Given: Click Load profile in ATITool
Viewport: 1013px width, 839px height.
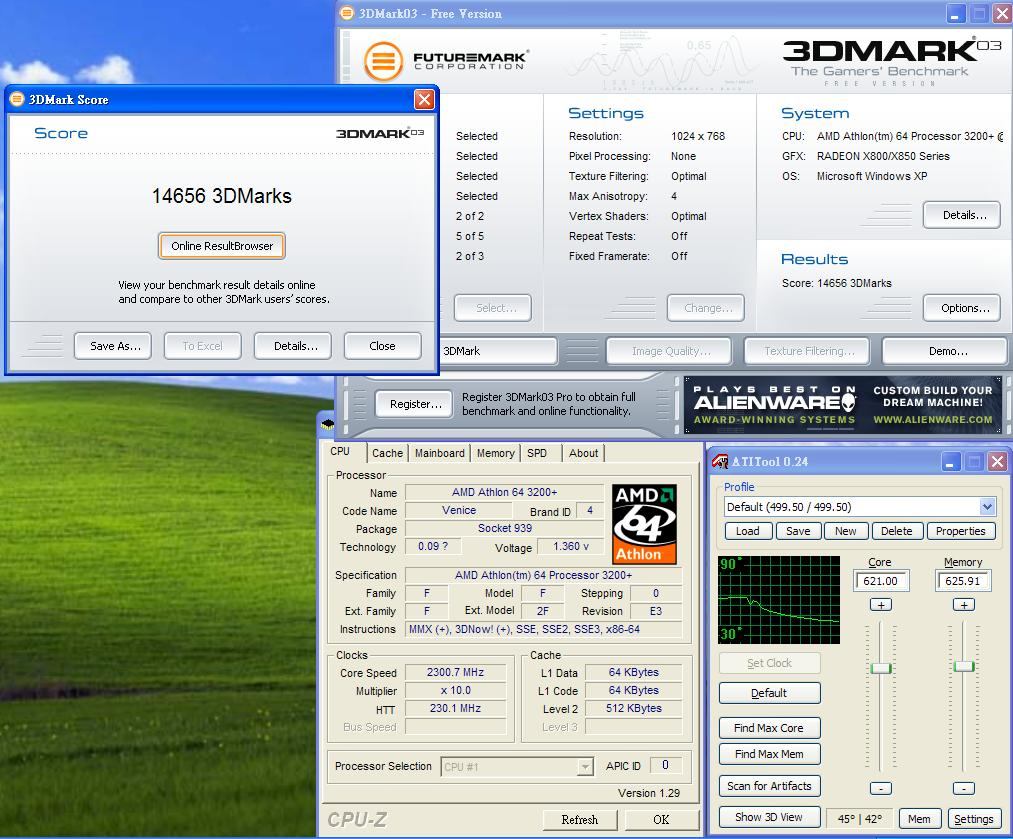Looking at the screenshot, I should [x=747, y=531].
